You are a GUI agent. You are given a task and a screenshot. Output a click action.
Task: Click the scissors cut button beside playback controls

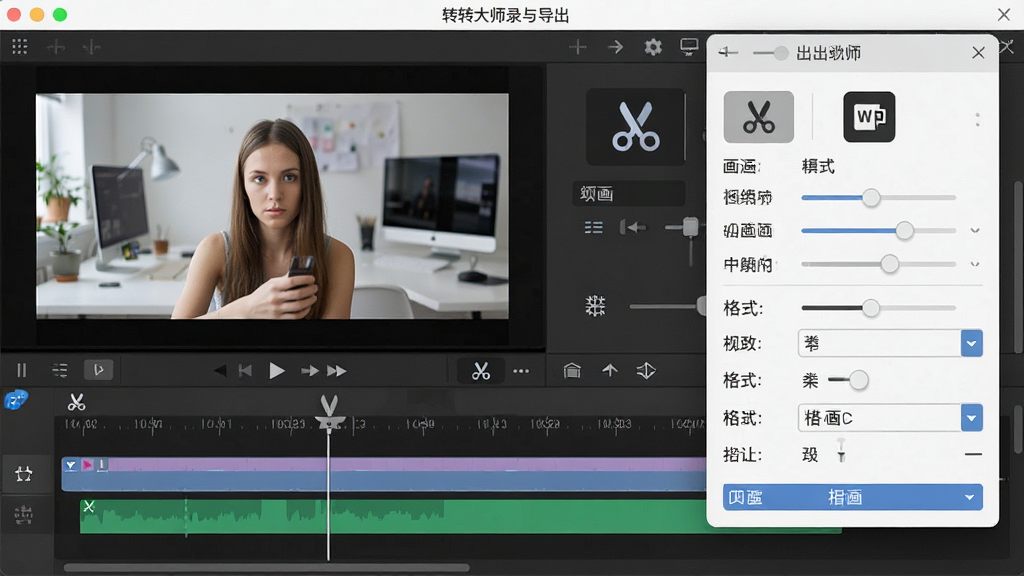(481, 370)
